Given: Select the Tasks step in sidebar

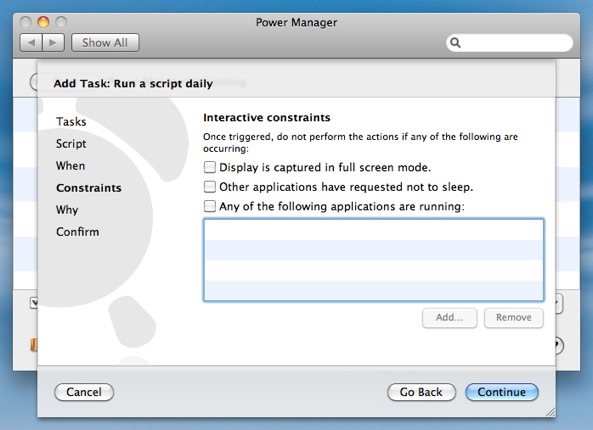Looking at the screenshot, I should 71,122.
